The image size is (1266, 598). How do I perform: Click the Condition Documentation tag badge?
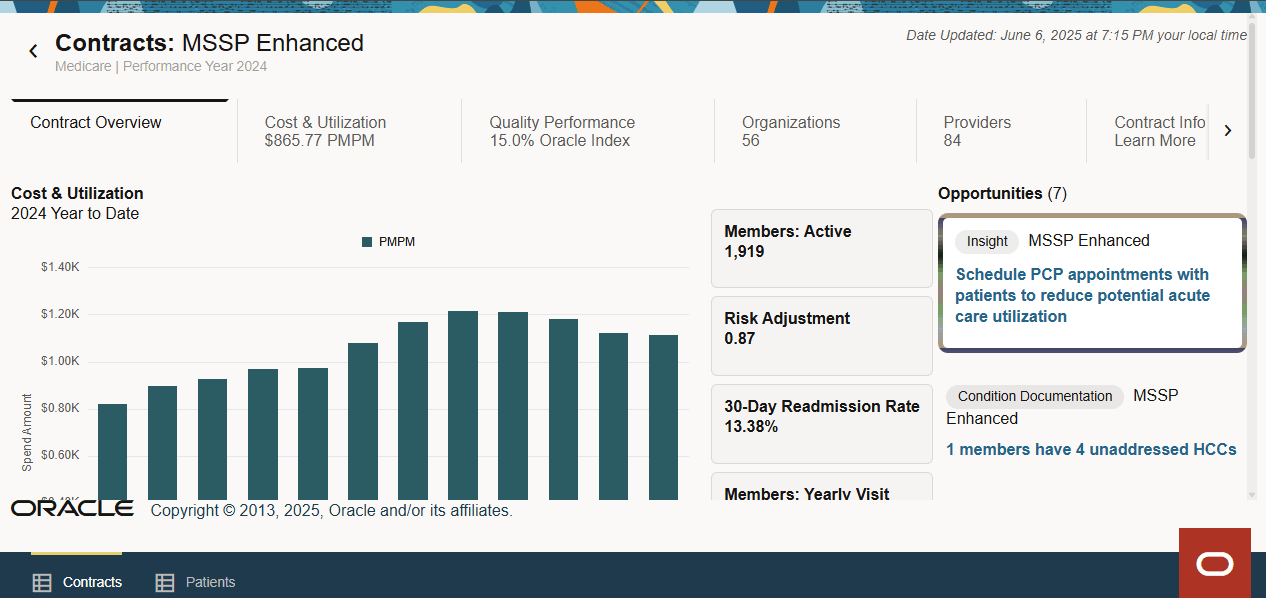[x=1035, y=396]
